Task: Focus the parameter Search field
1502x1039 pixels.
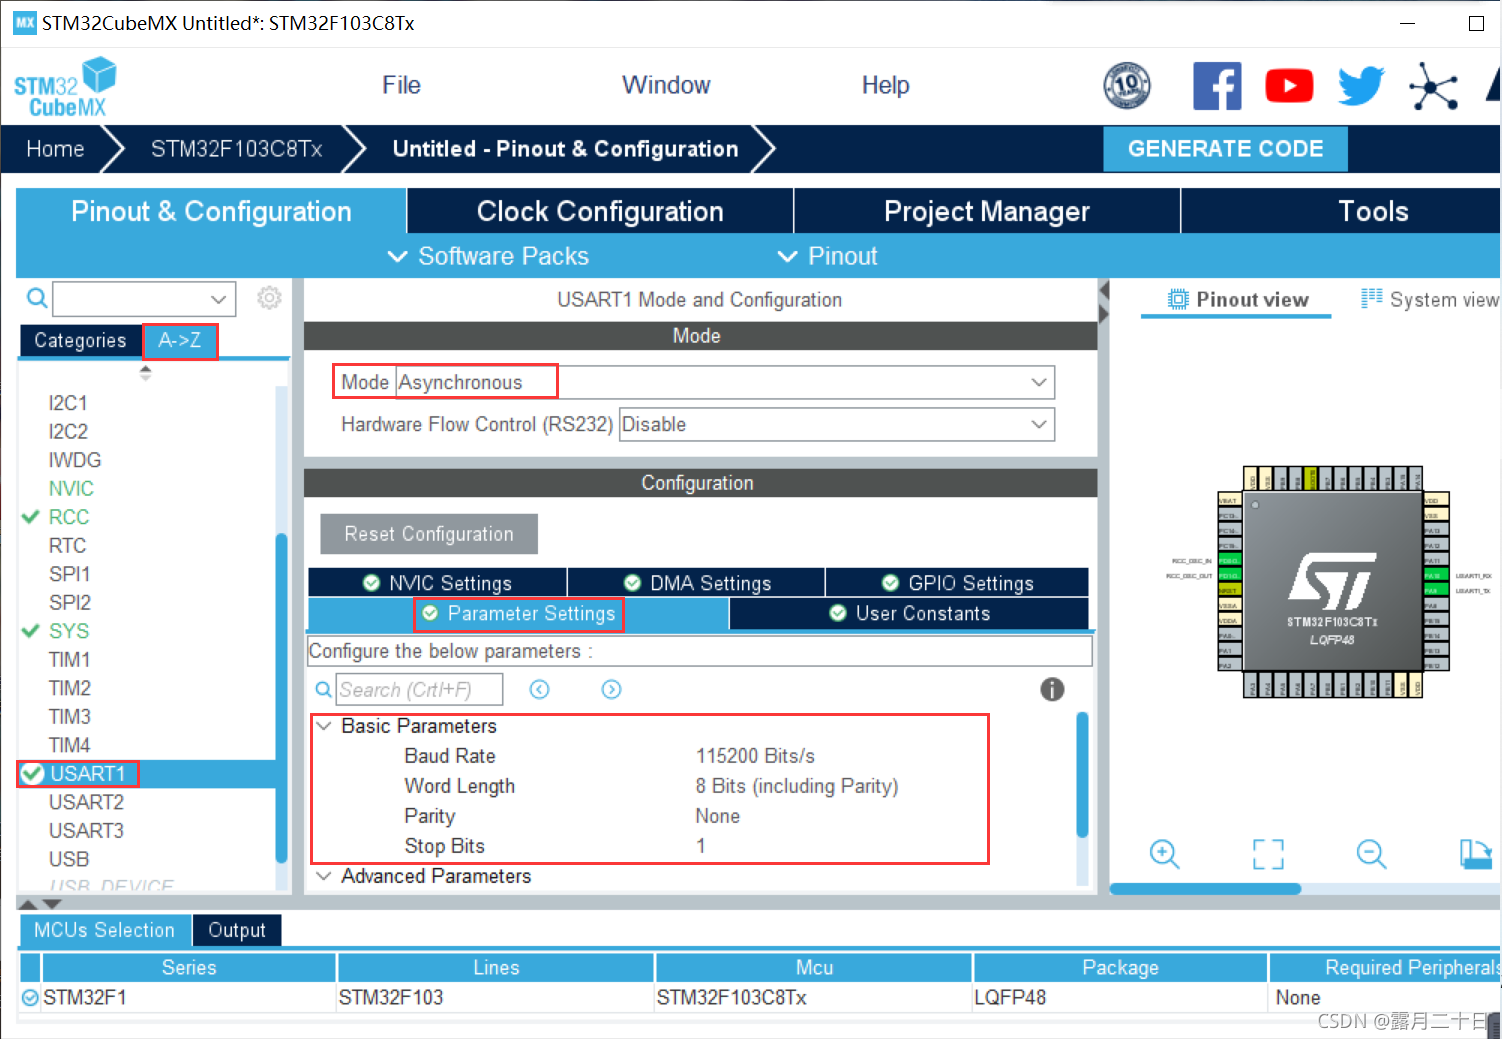Action: pos(419,689)
